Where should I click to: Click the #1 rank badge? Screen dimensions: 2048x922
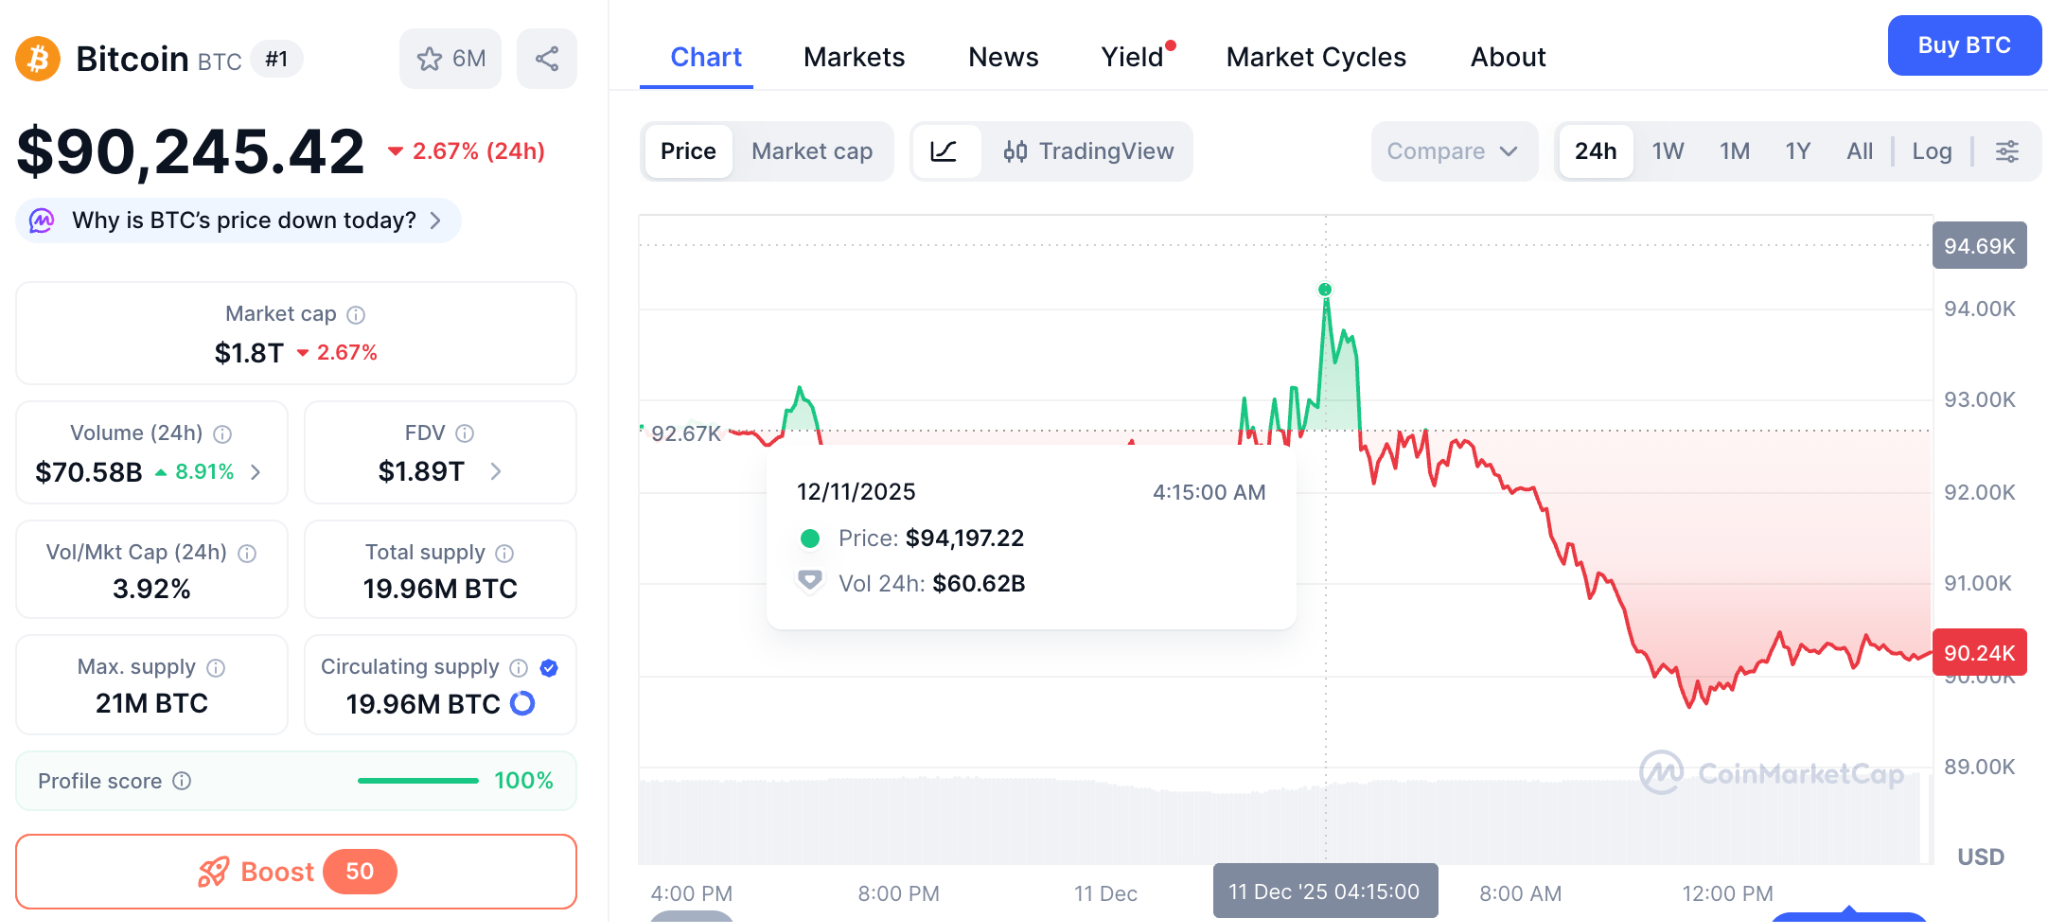tap(276, 59)
